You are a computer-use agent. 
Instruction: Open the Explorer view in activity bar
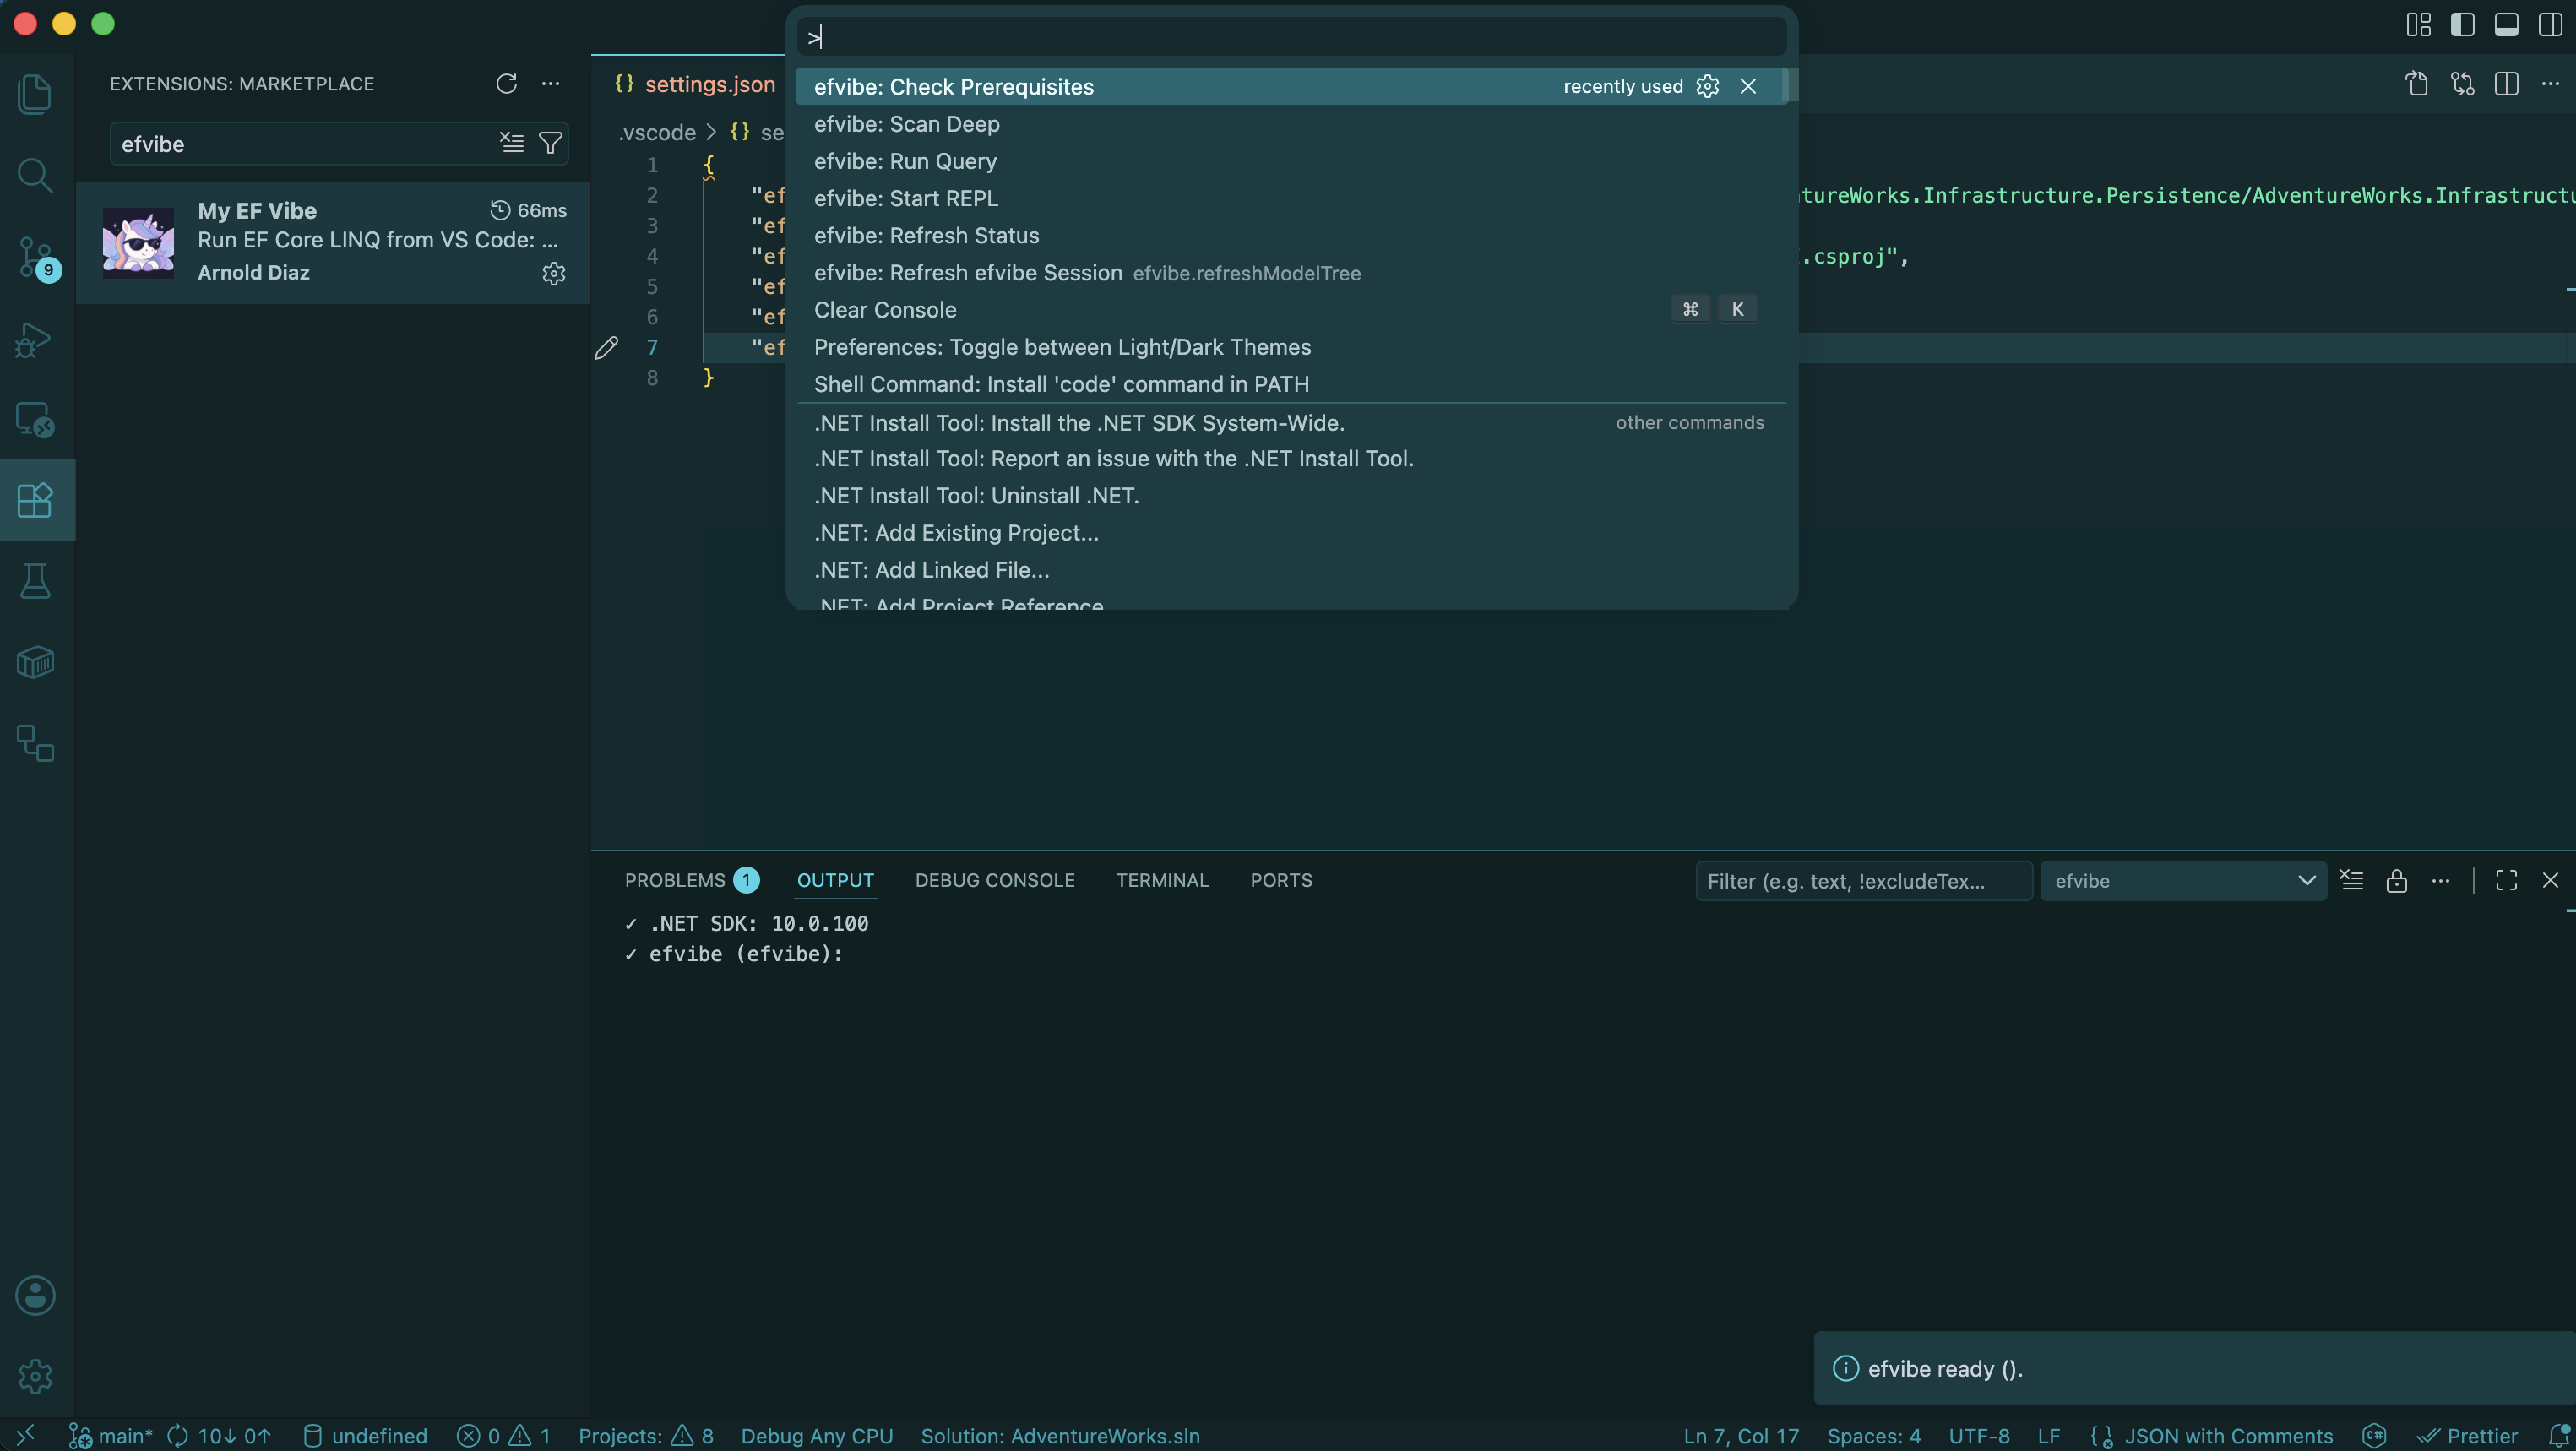tap(36, 94)
